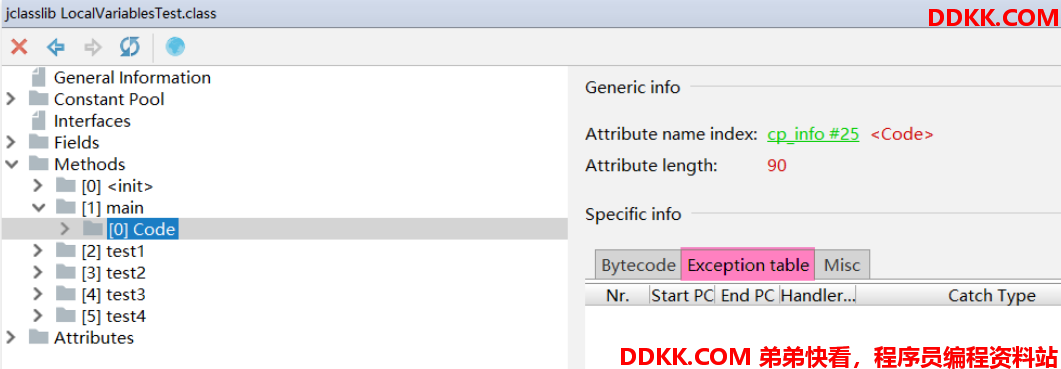This screenshot has height=369, width=1061.
Task: Click the [0] Code folder icon
Action: coord(93,229)
